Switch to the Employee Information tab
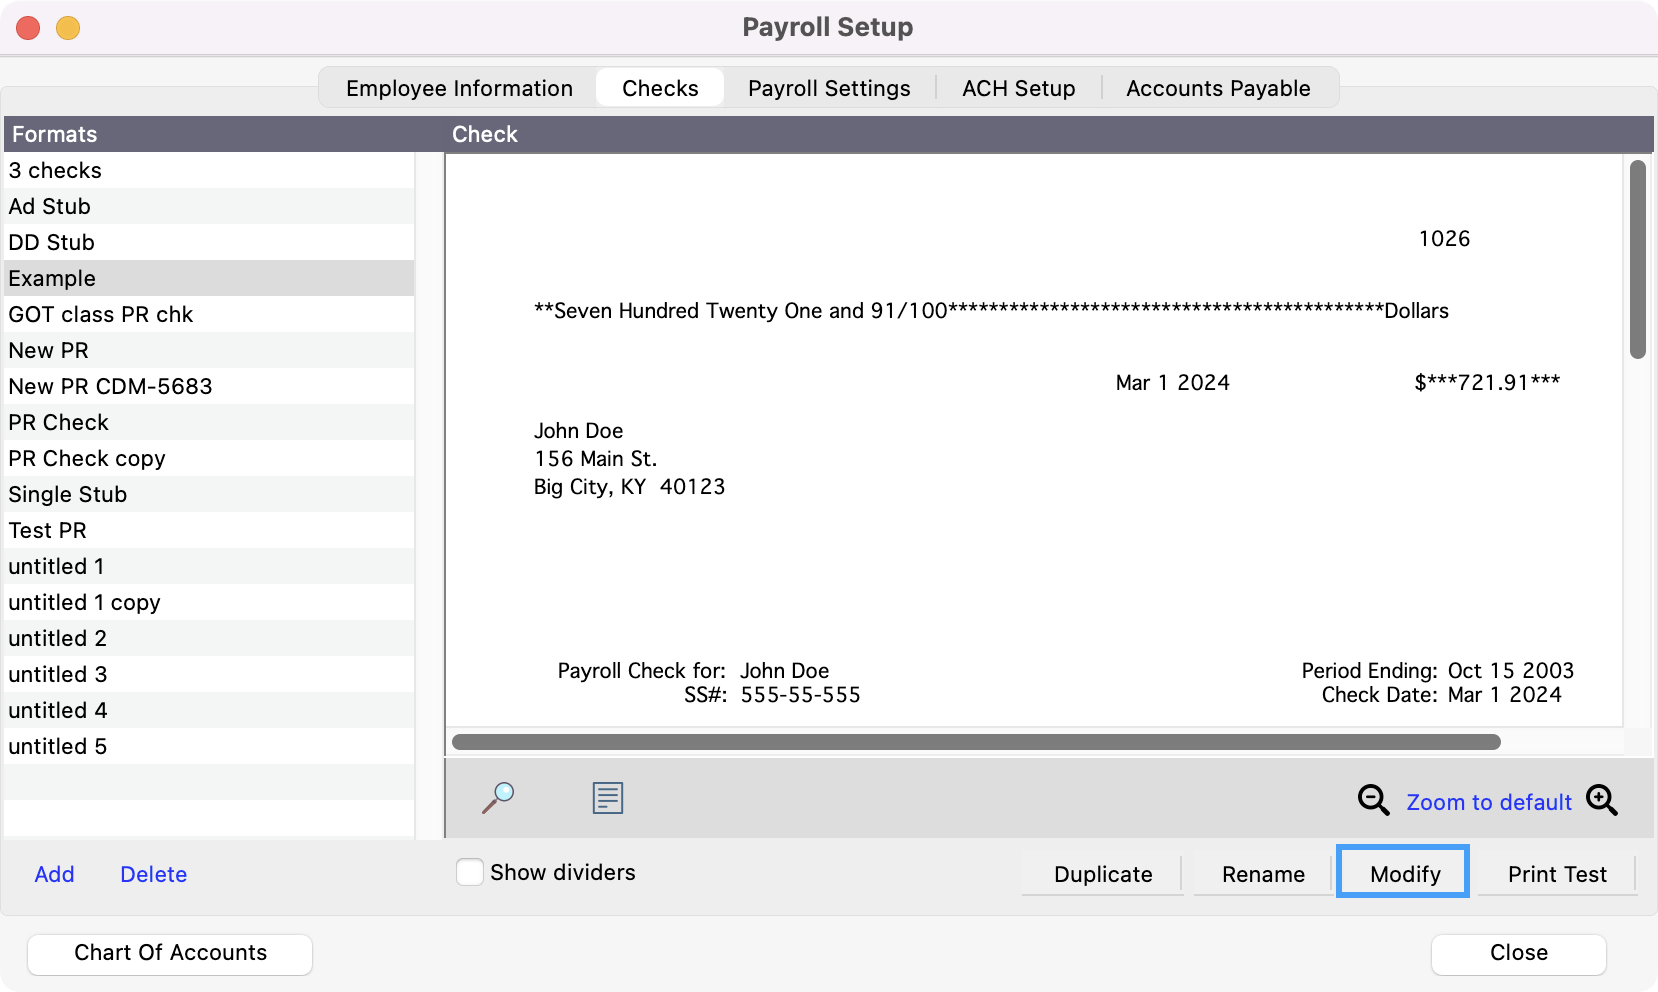The height and width of the screenshot is (992, 1658). point(459,88)
